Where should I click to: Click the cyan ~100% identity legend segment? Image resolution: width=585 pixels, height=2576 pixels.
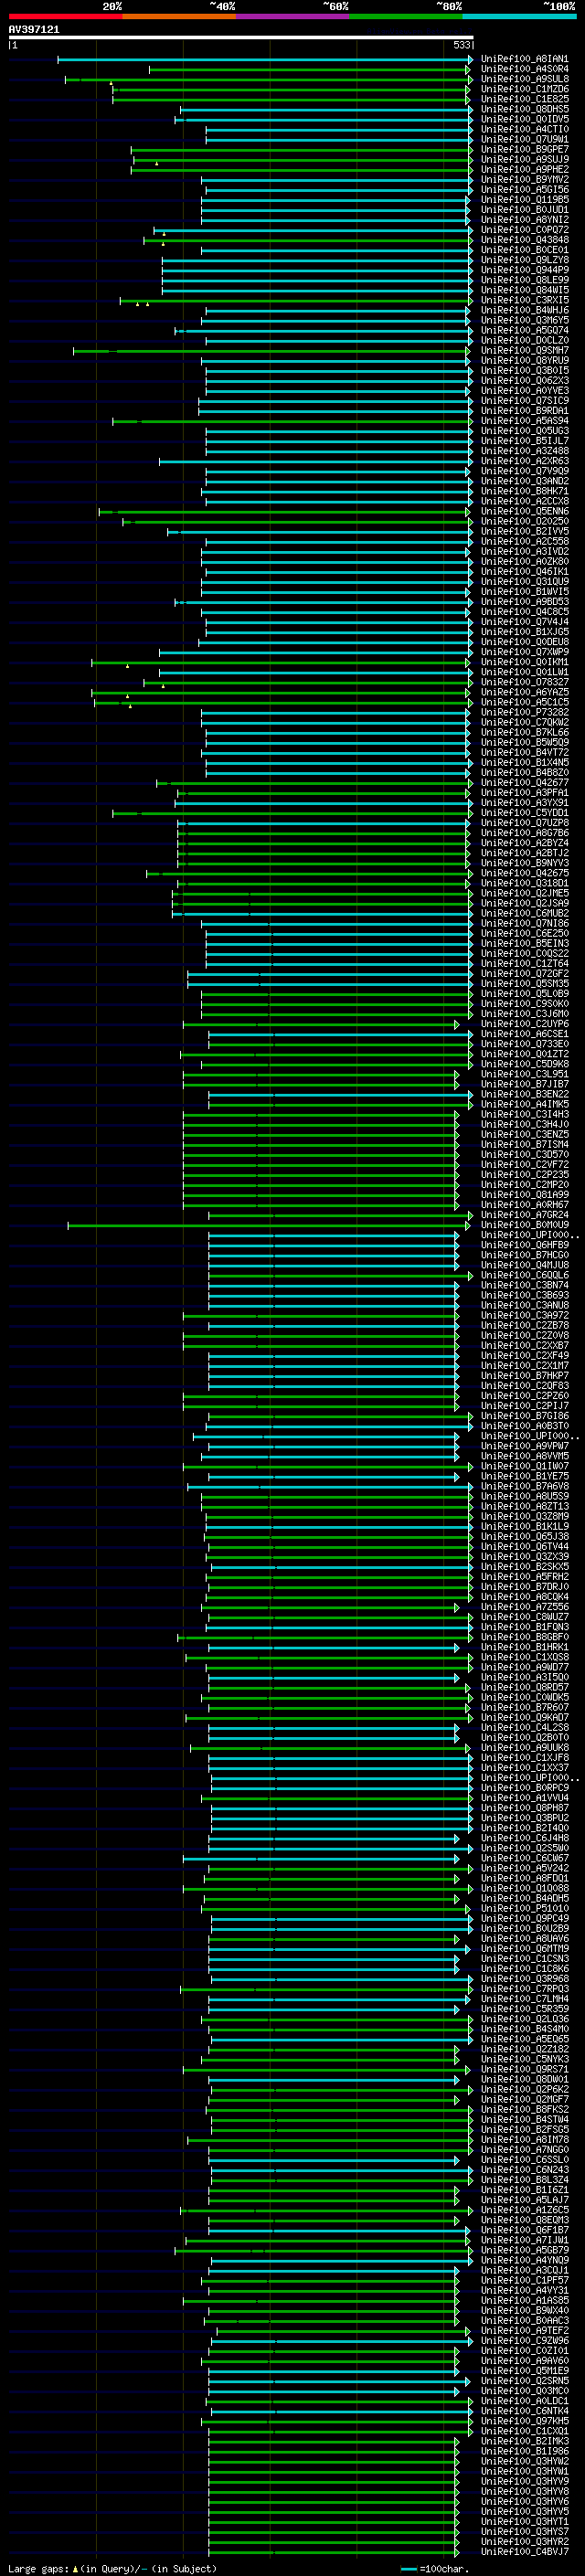pos(520,16)
